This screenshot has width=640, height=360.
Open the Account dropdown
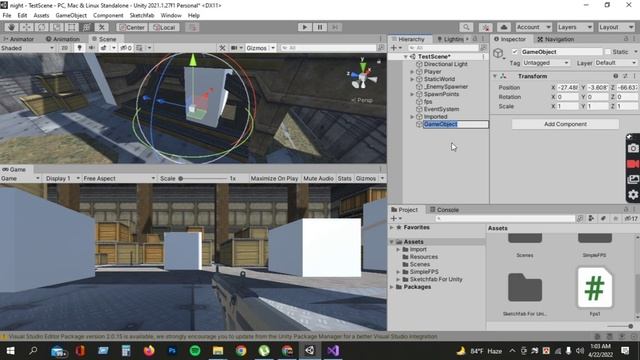pos(533,27)
